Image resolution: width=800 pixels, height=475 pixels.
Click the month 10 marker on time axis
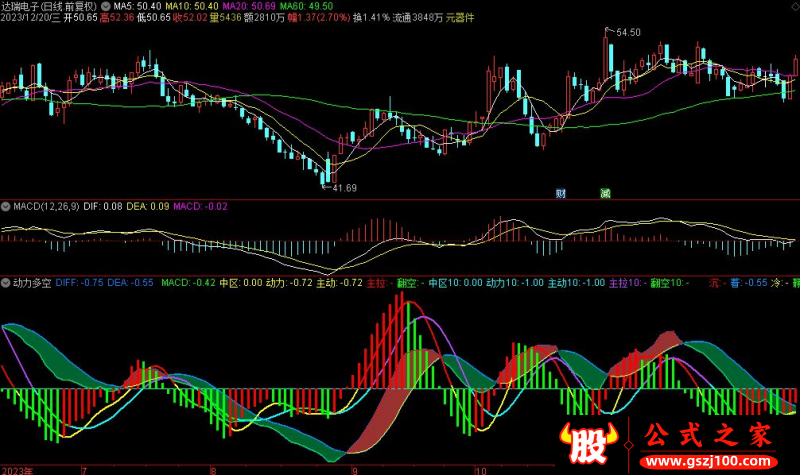point(481,470)
